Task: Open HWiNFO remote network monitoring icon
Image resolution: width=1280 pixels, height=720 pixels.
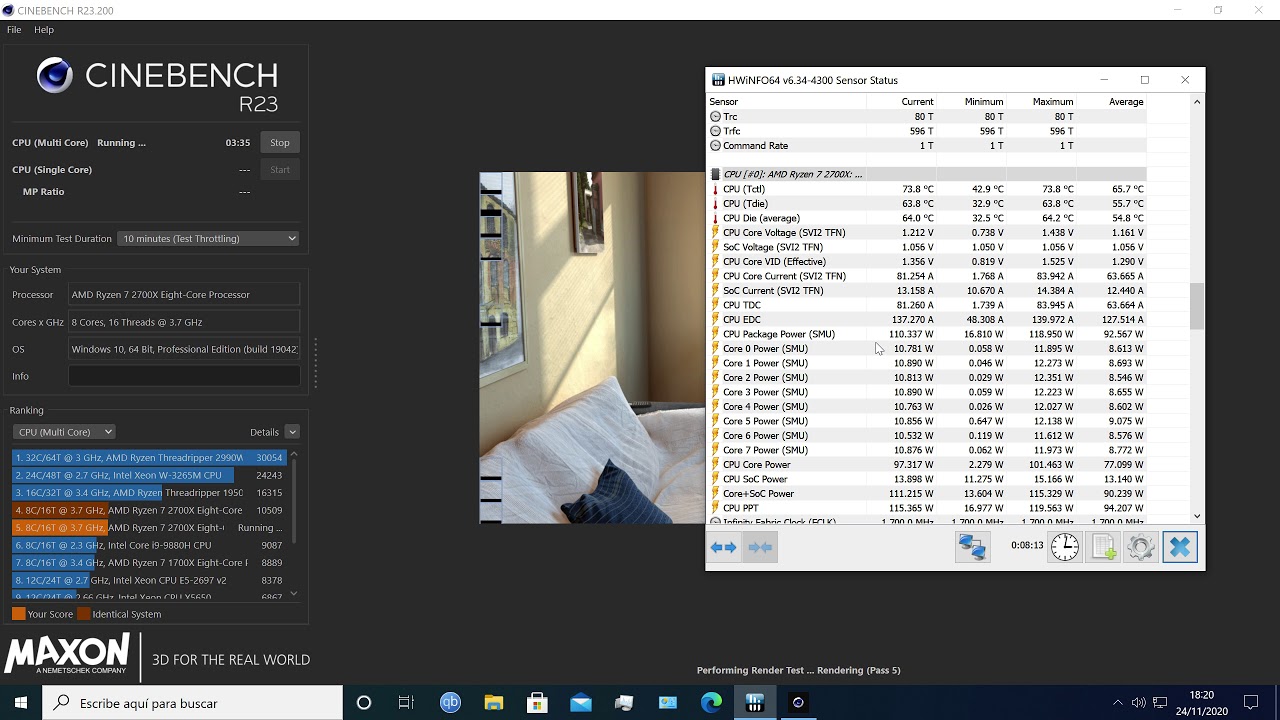Action: (972, 547)
